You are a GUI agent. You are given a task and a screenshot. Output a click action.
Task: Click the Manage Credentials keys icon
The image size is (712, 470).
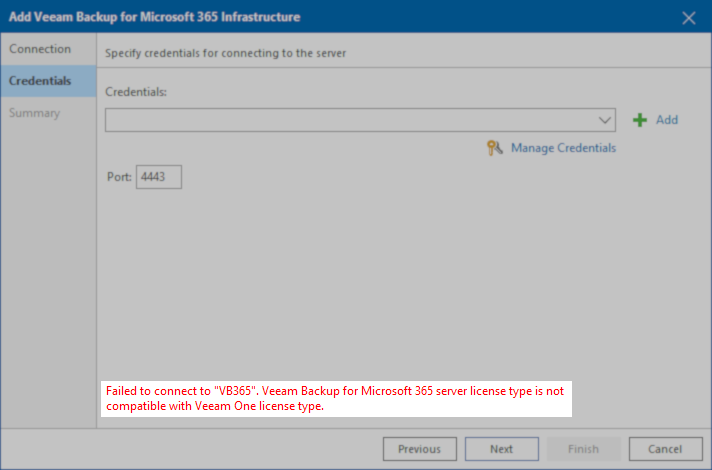click(494, 148)
